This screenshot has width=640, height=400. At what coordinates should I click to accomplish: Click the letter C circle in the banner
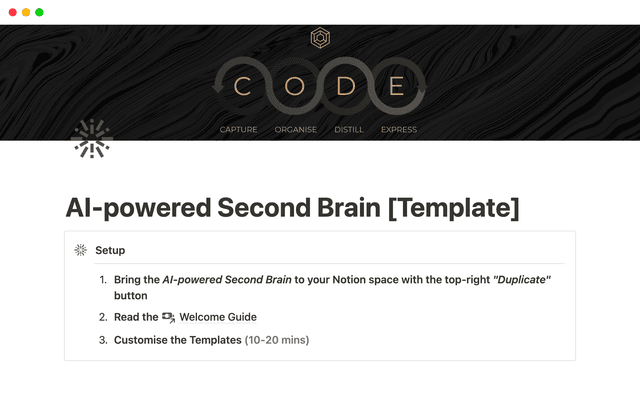(243, 87)
